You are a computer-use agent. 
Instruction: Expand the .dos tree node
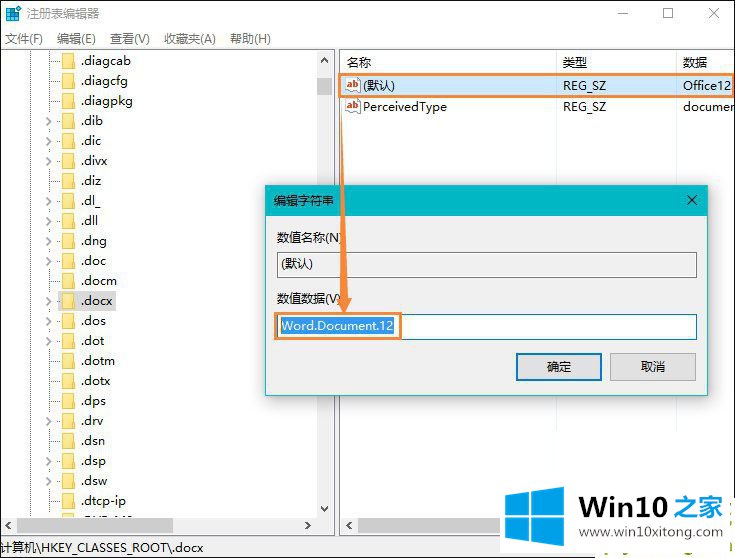[x=48, y=321]
